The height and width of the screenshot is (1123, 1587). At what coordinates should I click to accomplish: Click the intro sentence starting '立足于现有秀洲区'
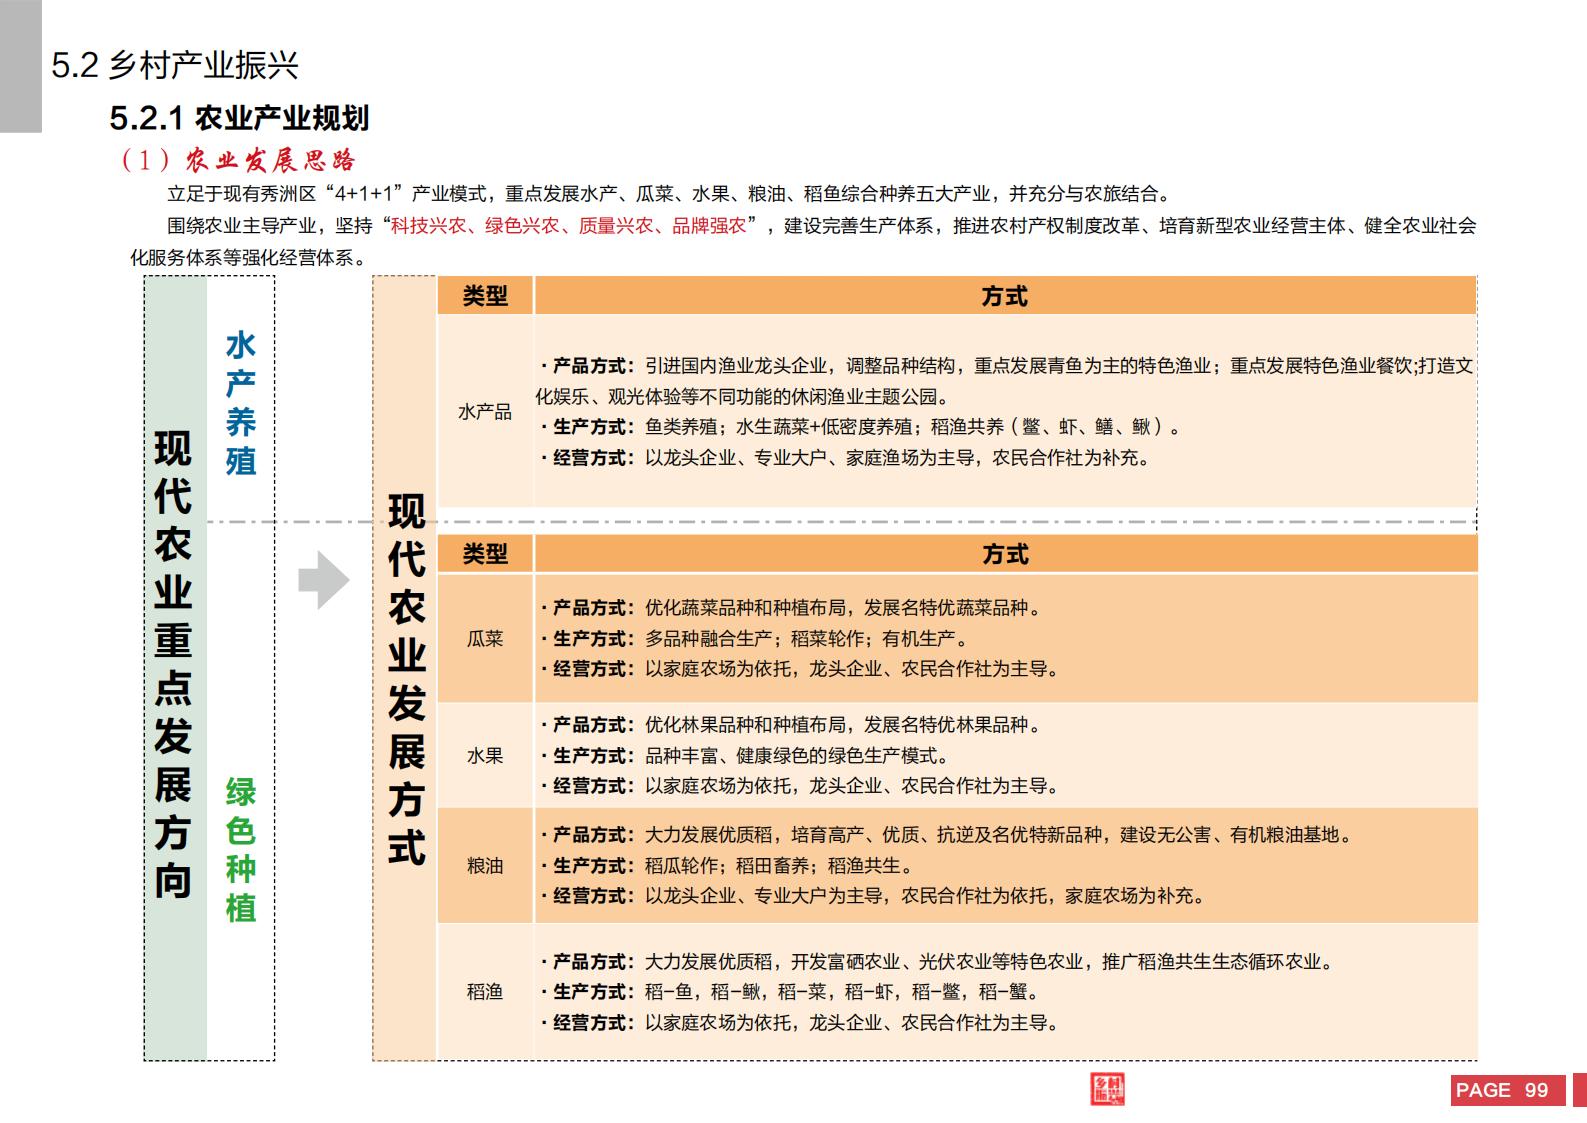pyautogui.click(x=669, y=194)
